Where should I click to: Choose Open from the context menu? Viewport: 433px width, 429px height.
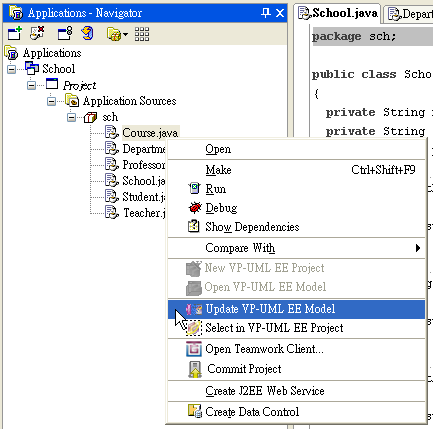pos(296,149)
